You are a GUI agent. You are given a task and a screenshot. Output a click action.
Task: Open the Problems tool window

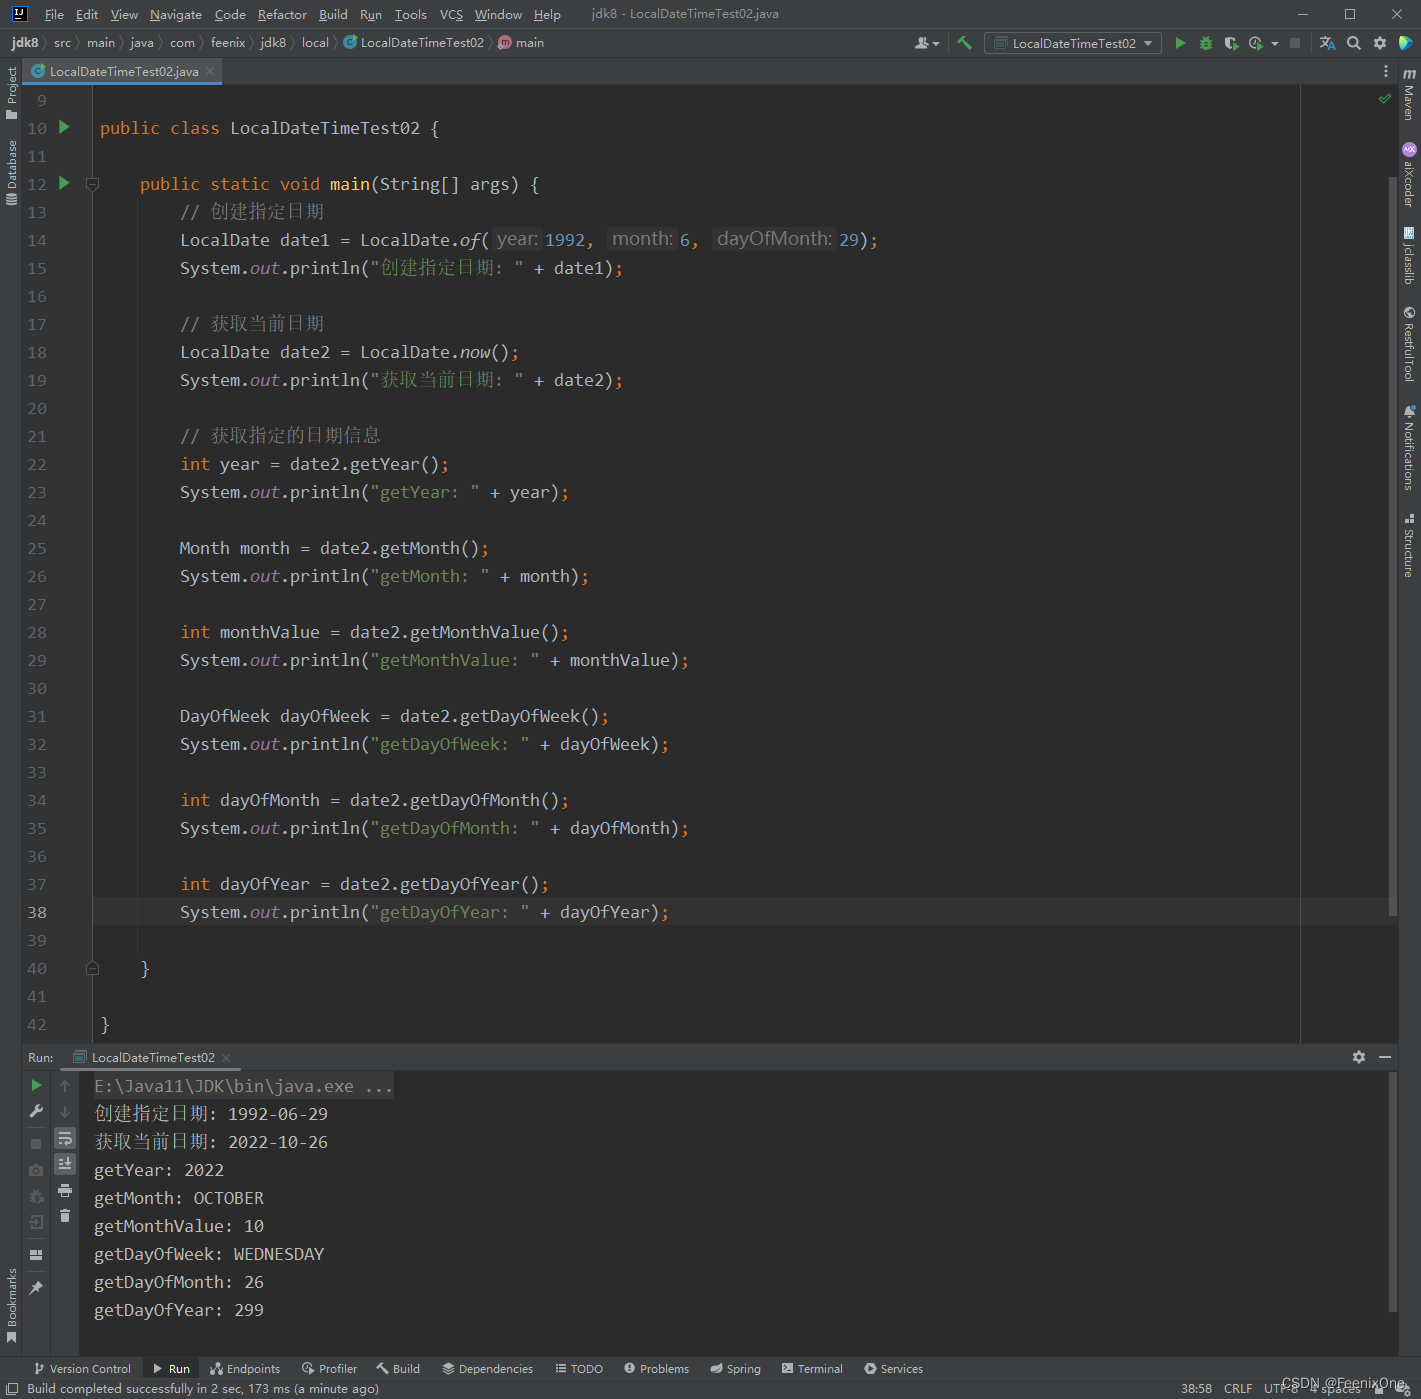pyautogui.click(x=656, y=1369)
